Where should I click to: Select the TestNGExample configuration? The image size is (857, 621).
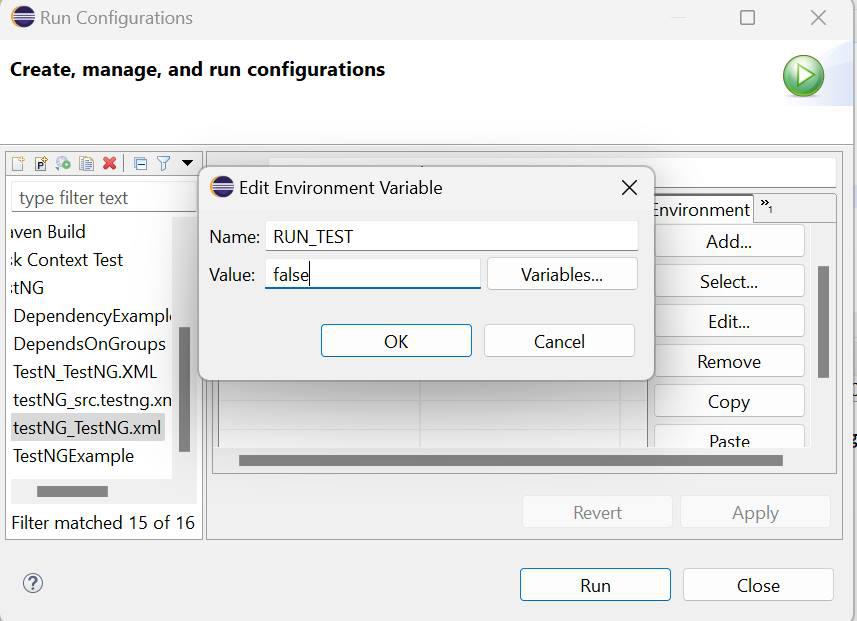[x=73, y=456]
